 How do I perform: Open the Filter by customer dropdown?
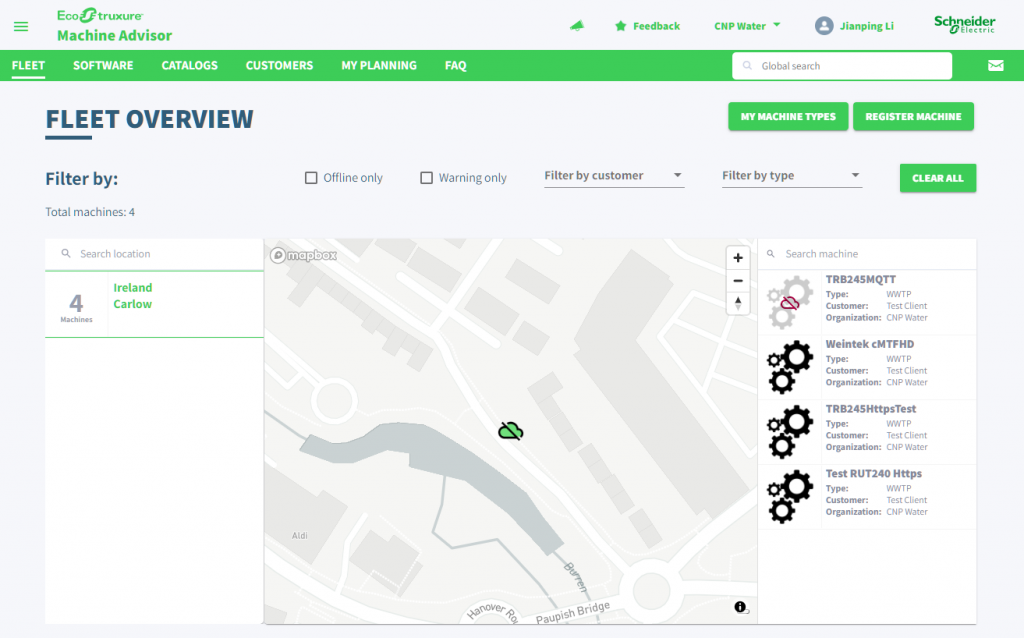614,176
